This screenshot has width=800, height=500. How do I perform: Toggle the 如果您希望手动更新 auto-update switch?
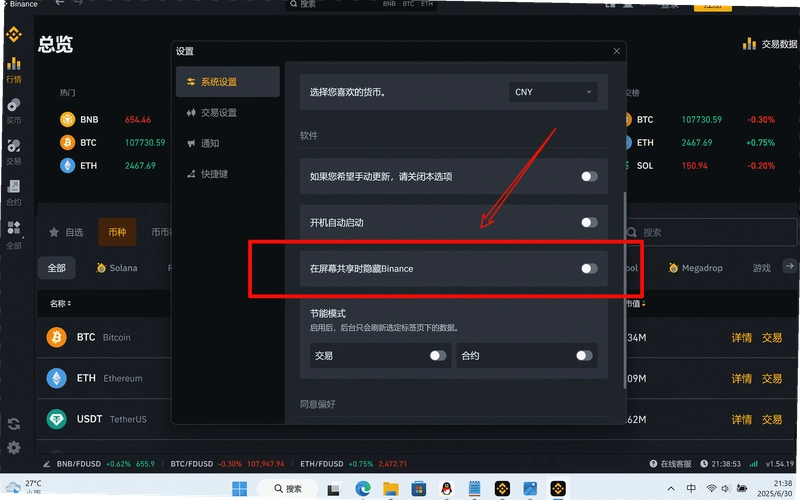(589, 177)
